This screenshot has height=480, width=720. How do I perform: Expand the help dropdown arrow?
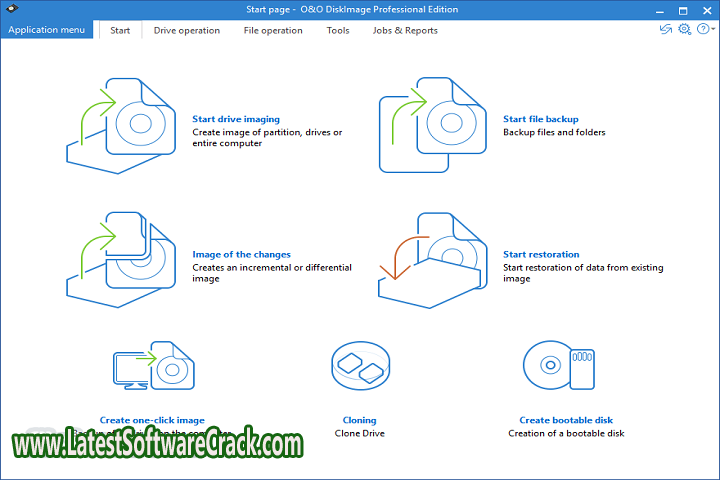pos(713,29)
